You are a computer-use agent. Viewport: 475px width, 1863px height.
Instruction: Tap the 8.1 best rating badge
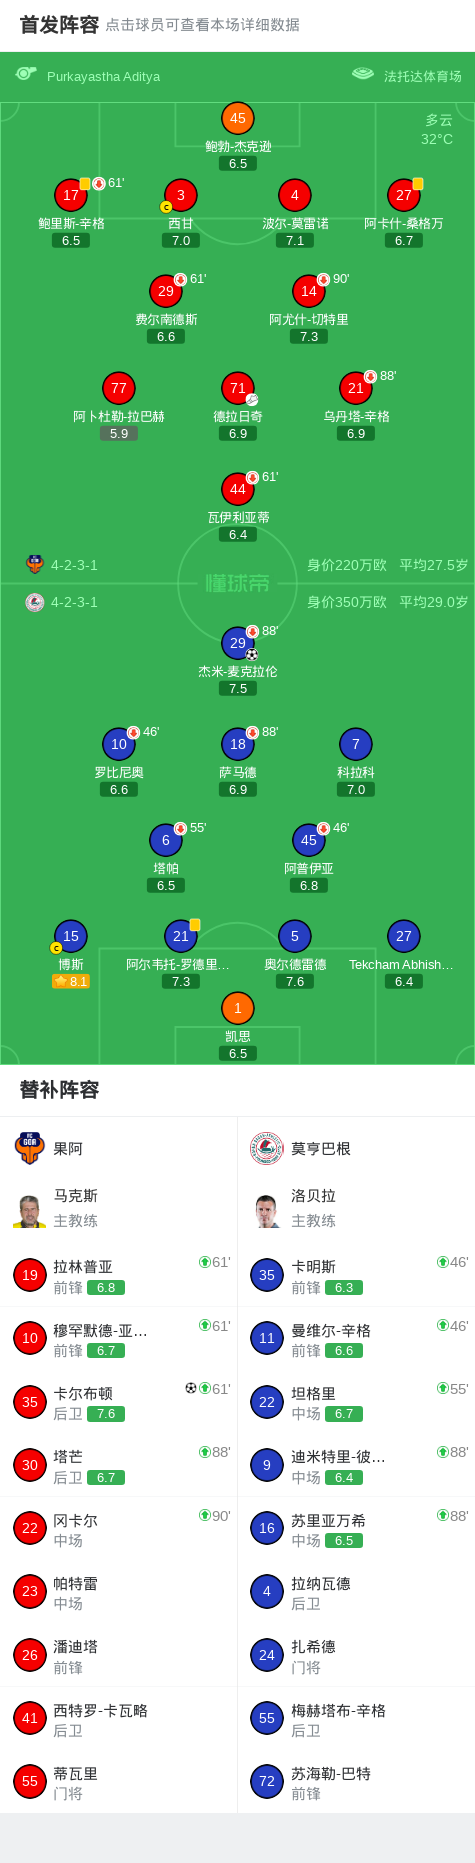(71, 981)
